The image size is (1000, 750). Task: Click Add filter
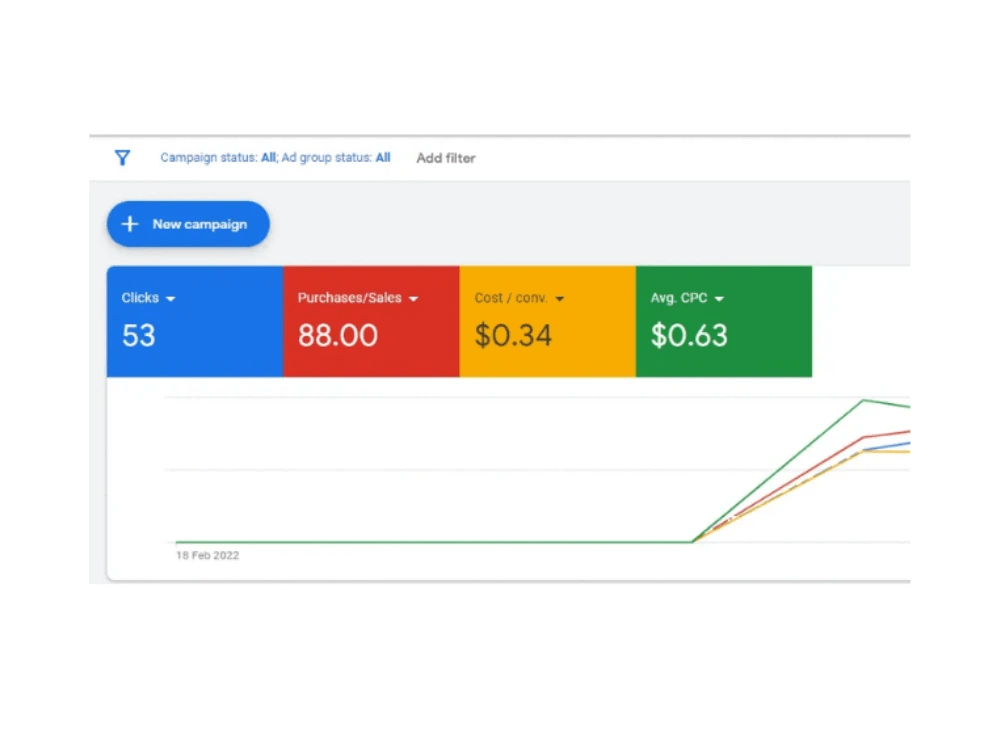(x=446, y=158)
